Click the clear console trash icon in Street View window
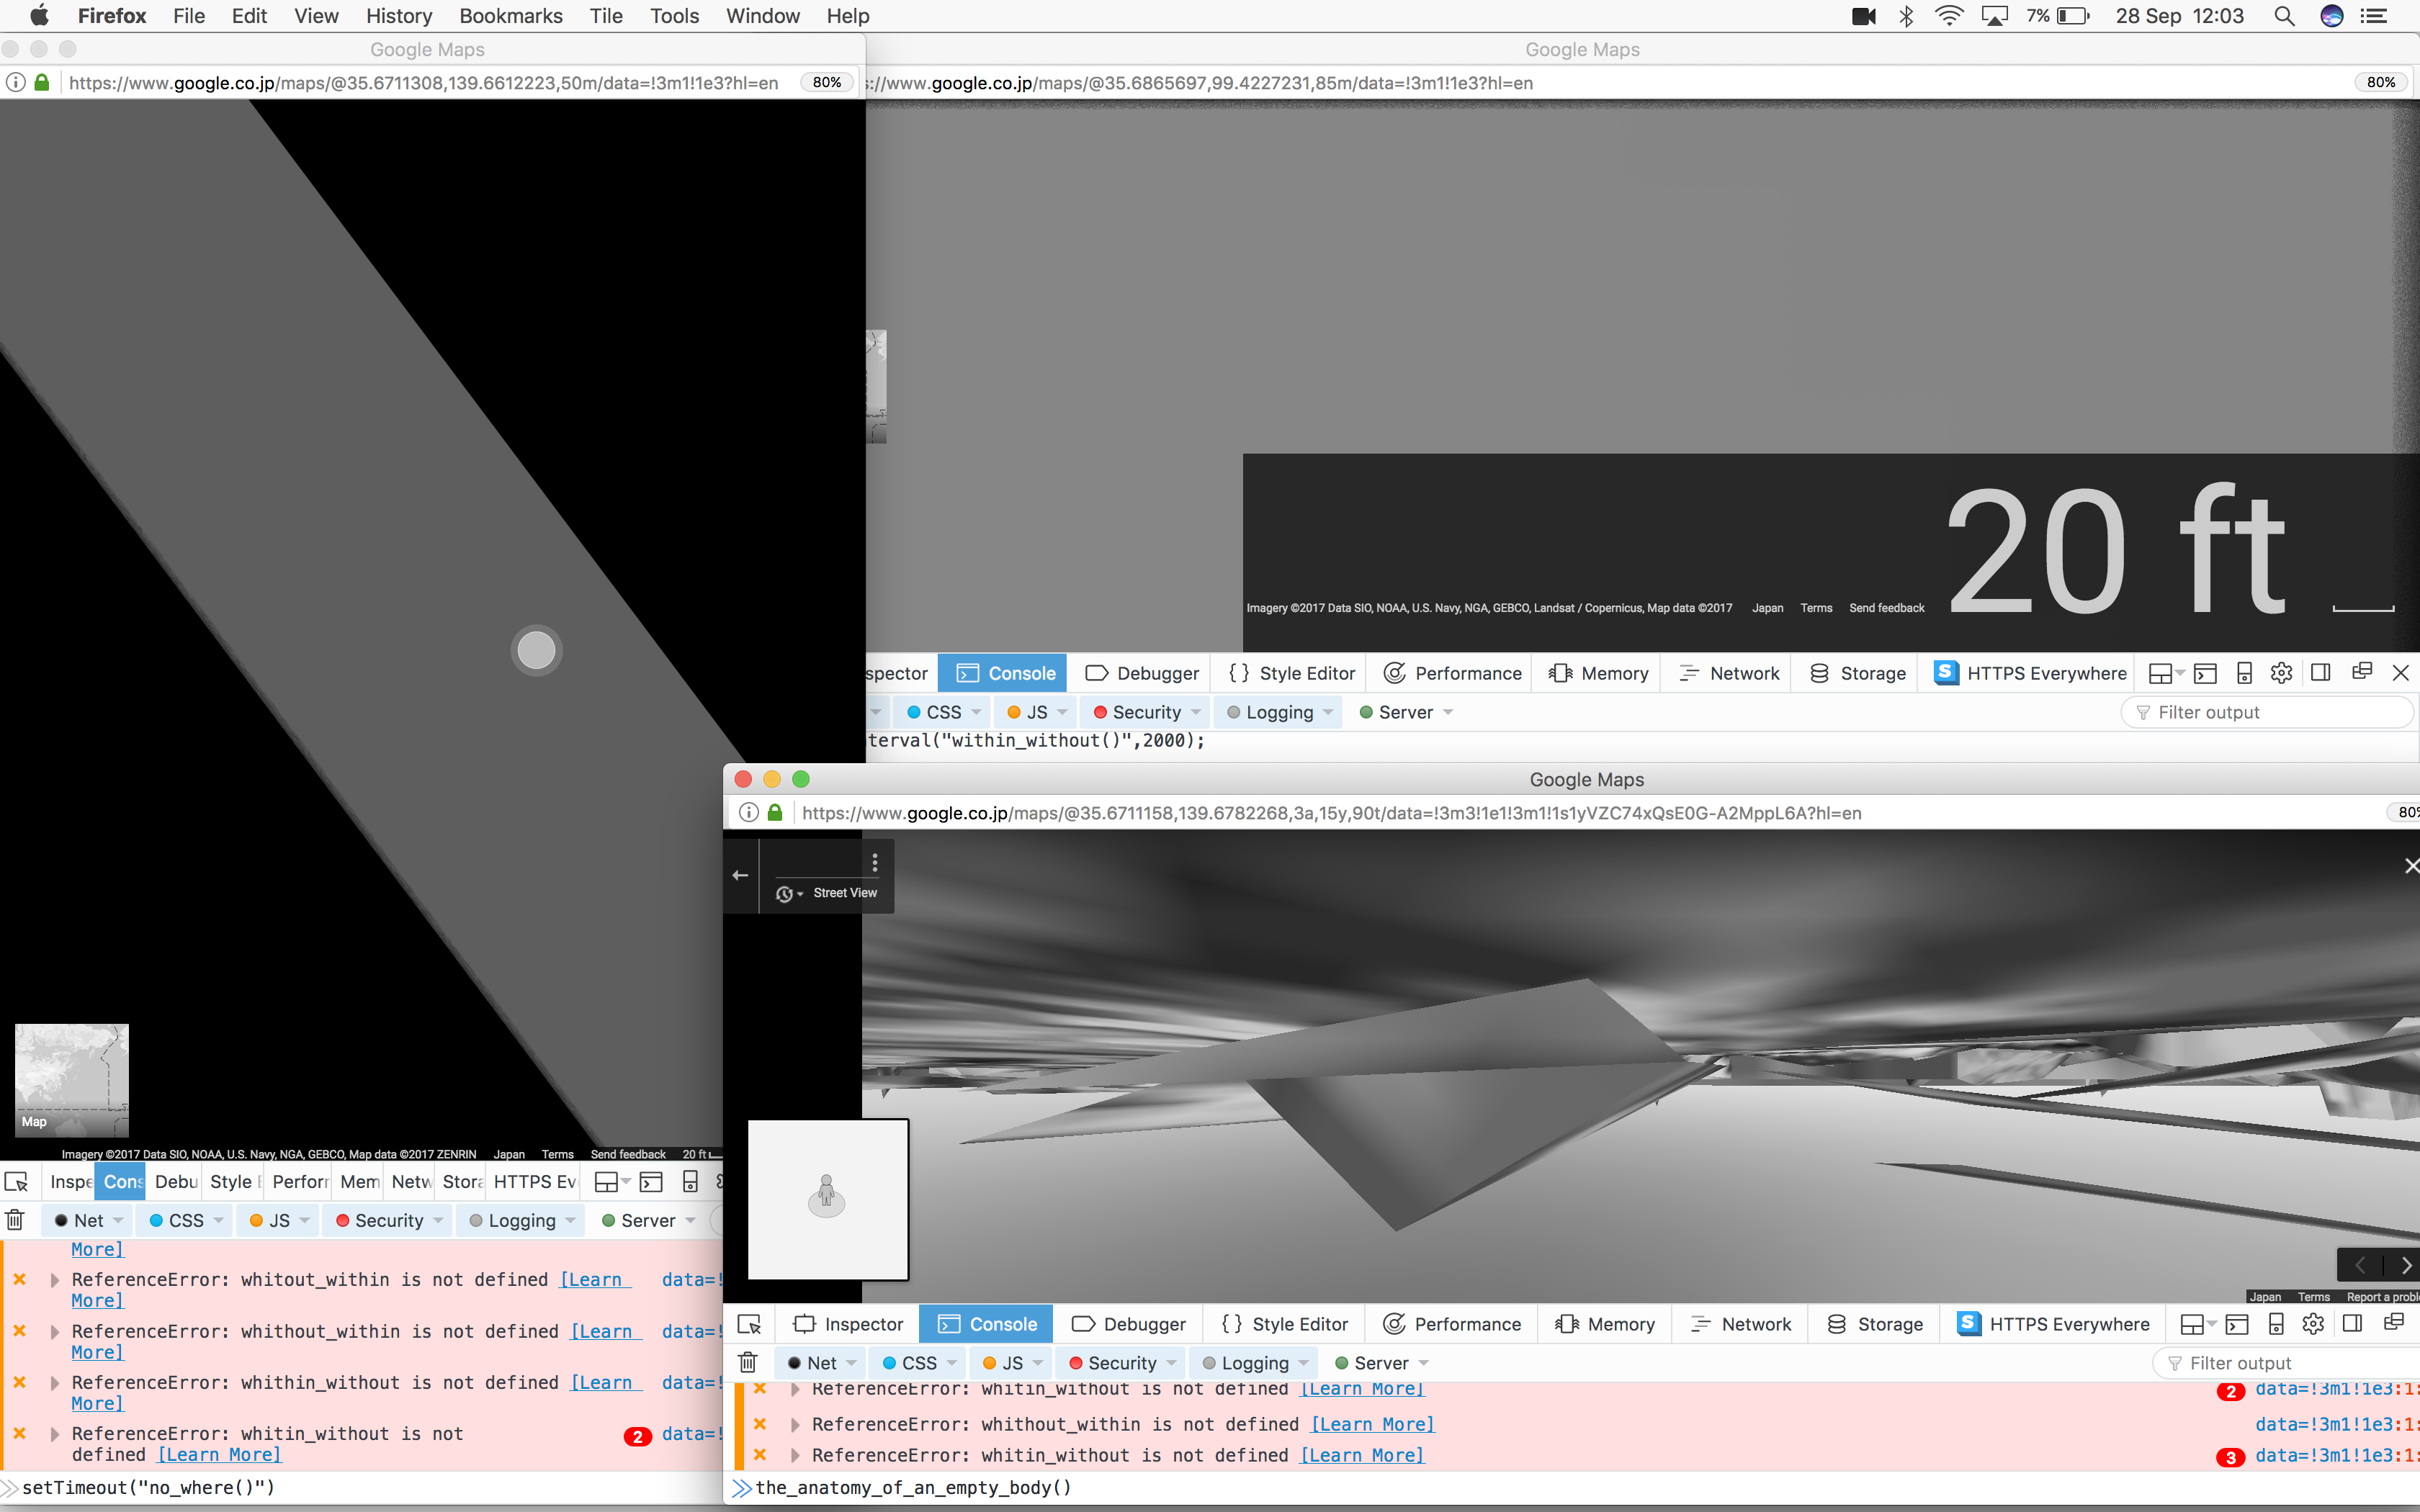Image resolution: width=2420 pixels, height=1512 pixels. pyautogui.click(x=747, y=1362)
